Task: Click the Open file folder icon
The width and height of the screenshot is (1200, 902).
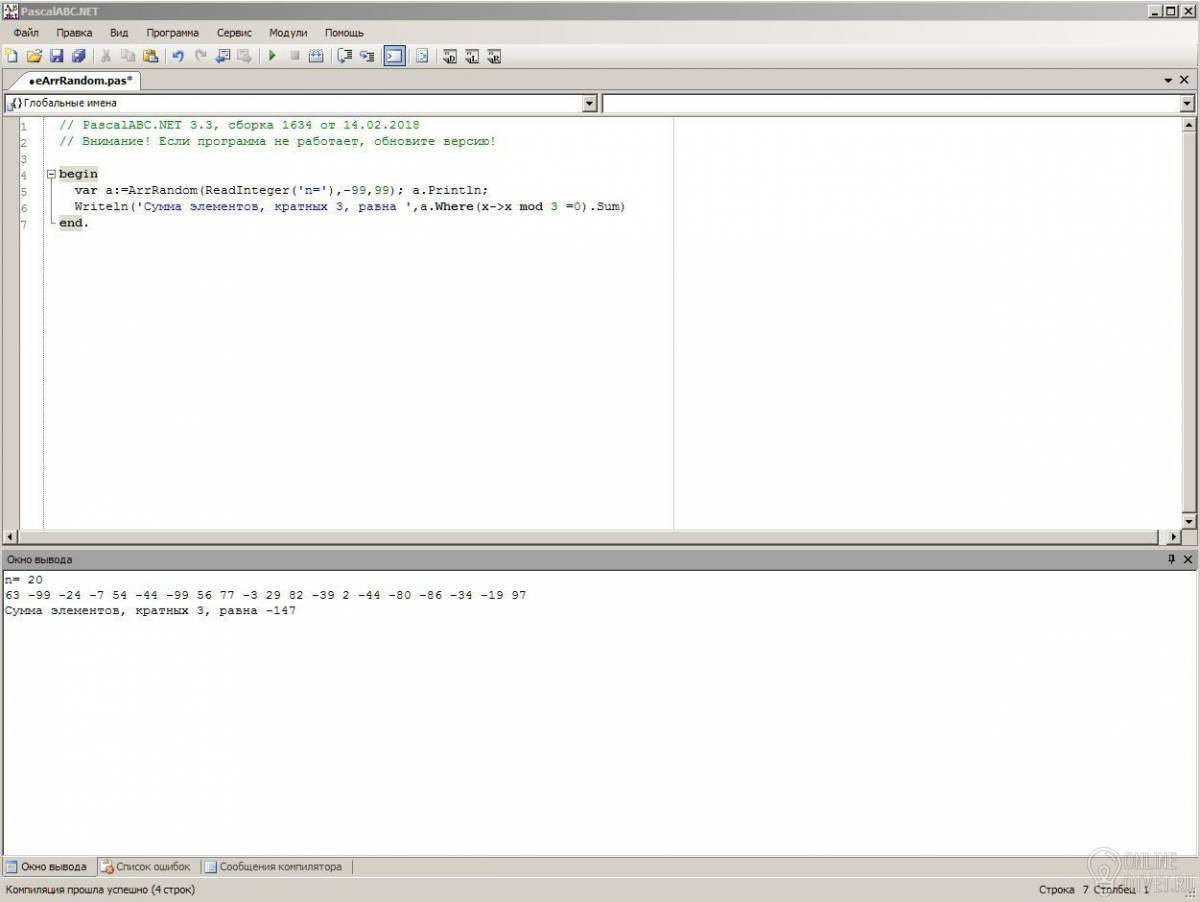Action: coord(34,56)
